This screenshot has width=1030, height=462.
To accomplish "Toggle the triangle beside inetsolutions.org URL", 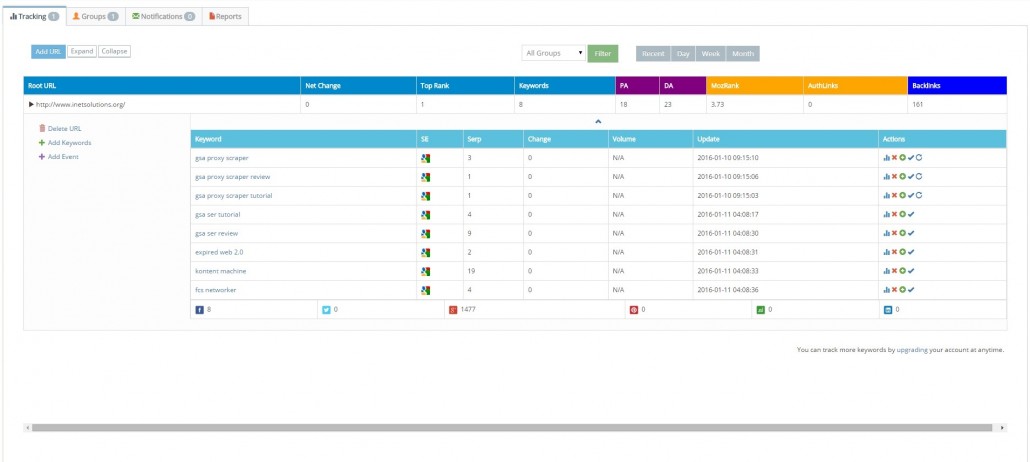I will point(31,104).
